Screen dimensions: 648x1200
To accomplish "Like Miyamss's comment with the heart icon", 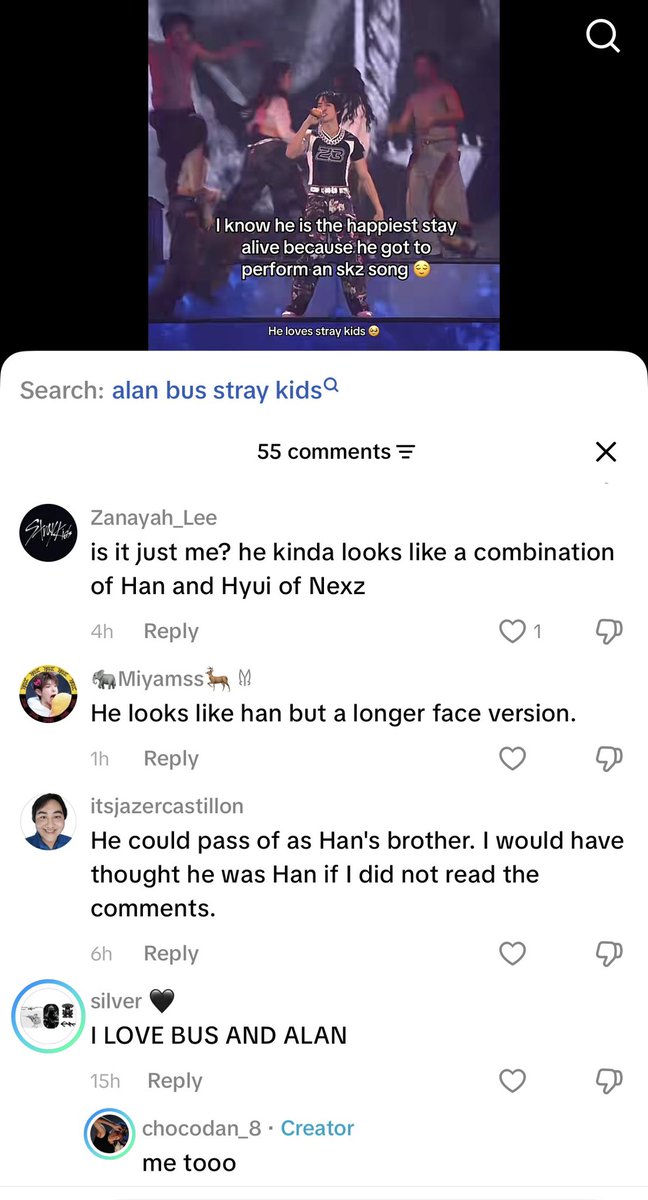I will pyautogui.click(x=512, y=759).
